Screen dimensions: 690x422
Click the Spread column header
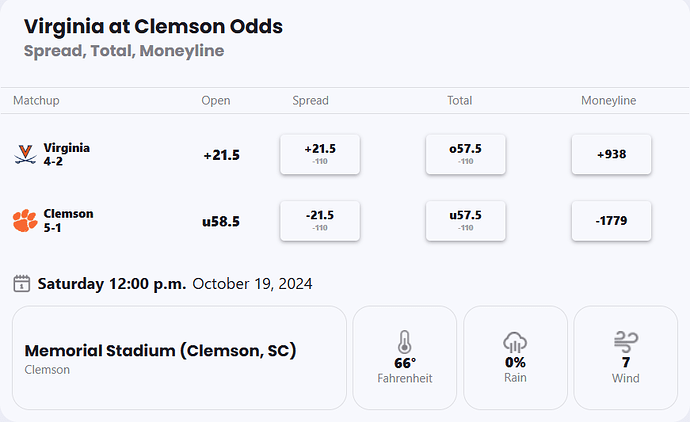310,101
